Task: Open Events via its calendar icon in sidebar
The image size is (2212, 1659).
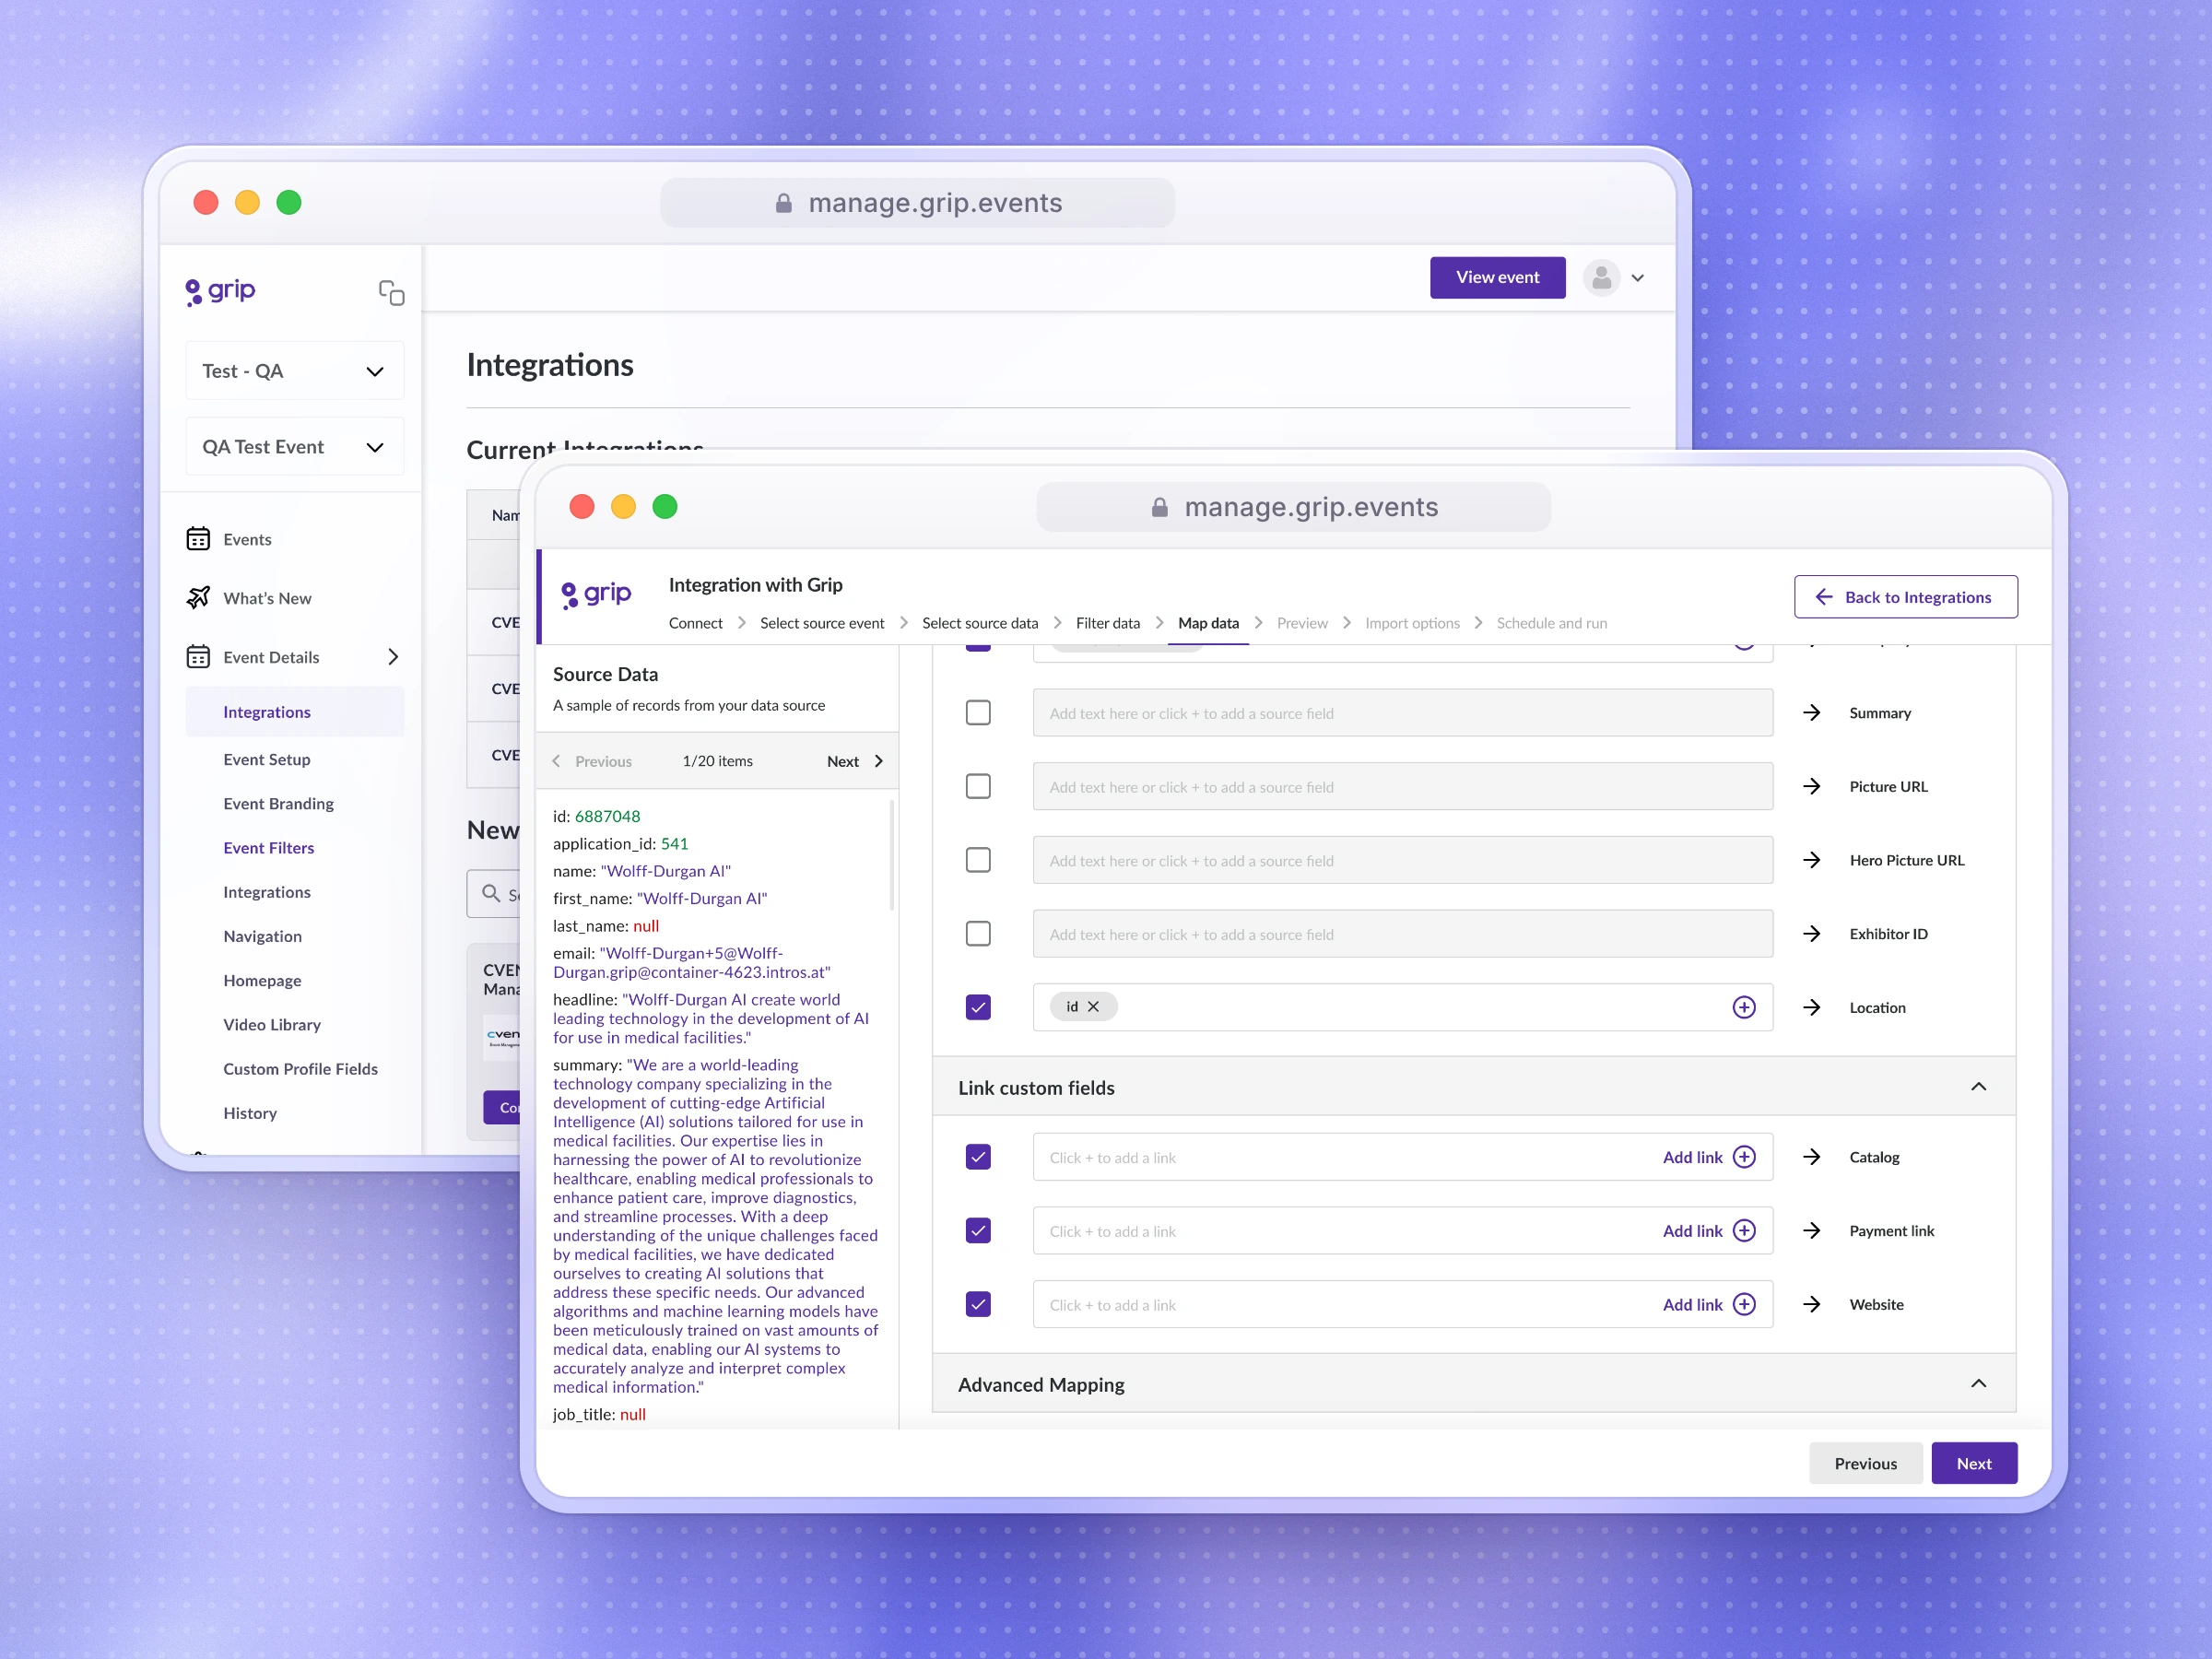Action: pyautogui.click(x=198, y=539)
